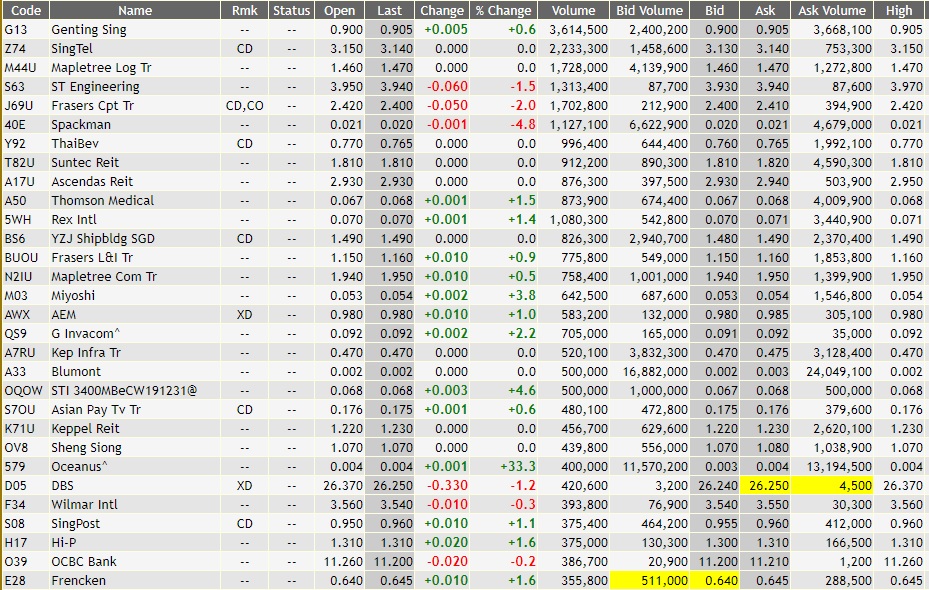Select Thomson Medical stock name
The height and width of the screenshot is (590, 929).
point(102,200)
